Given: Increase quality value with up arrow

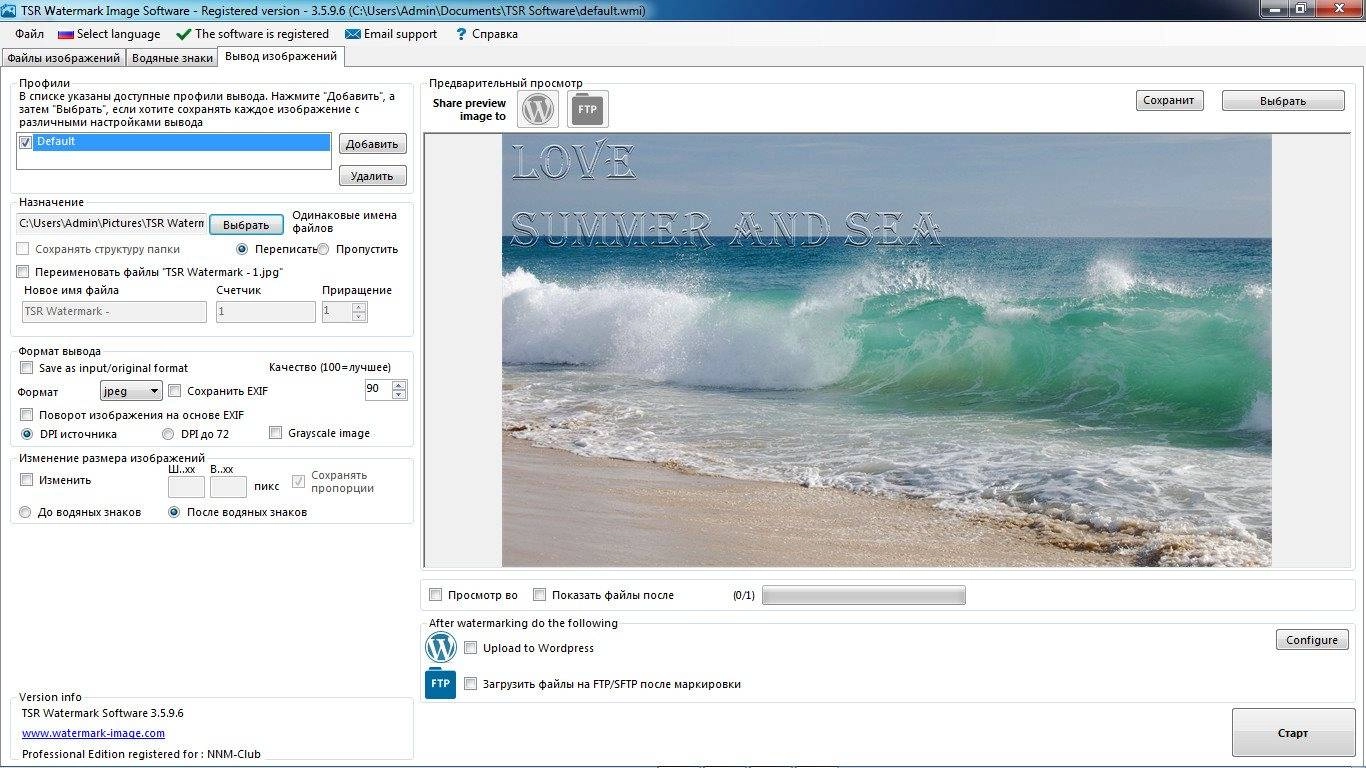Looking at the screenshot, I should [x=399, y=385].
